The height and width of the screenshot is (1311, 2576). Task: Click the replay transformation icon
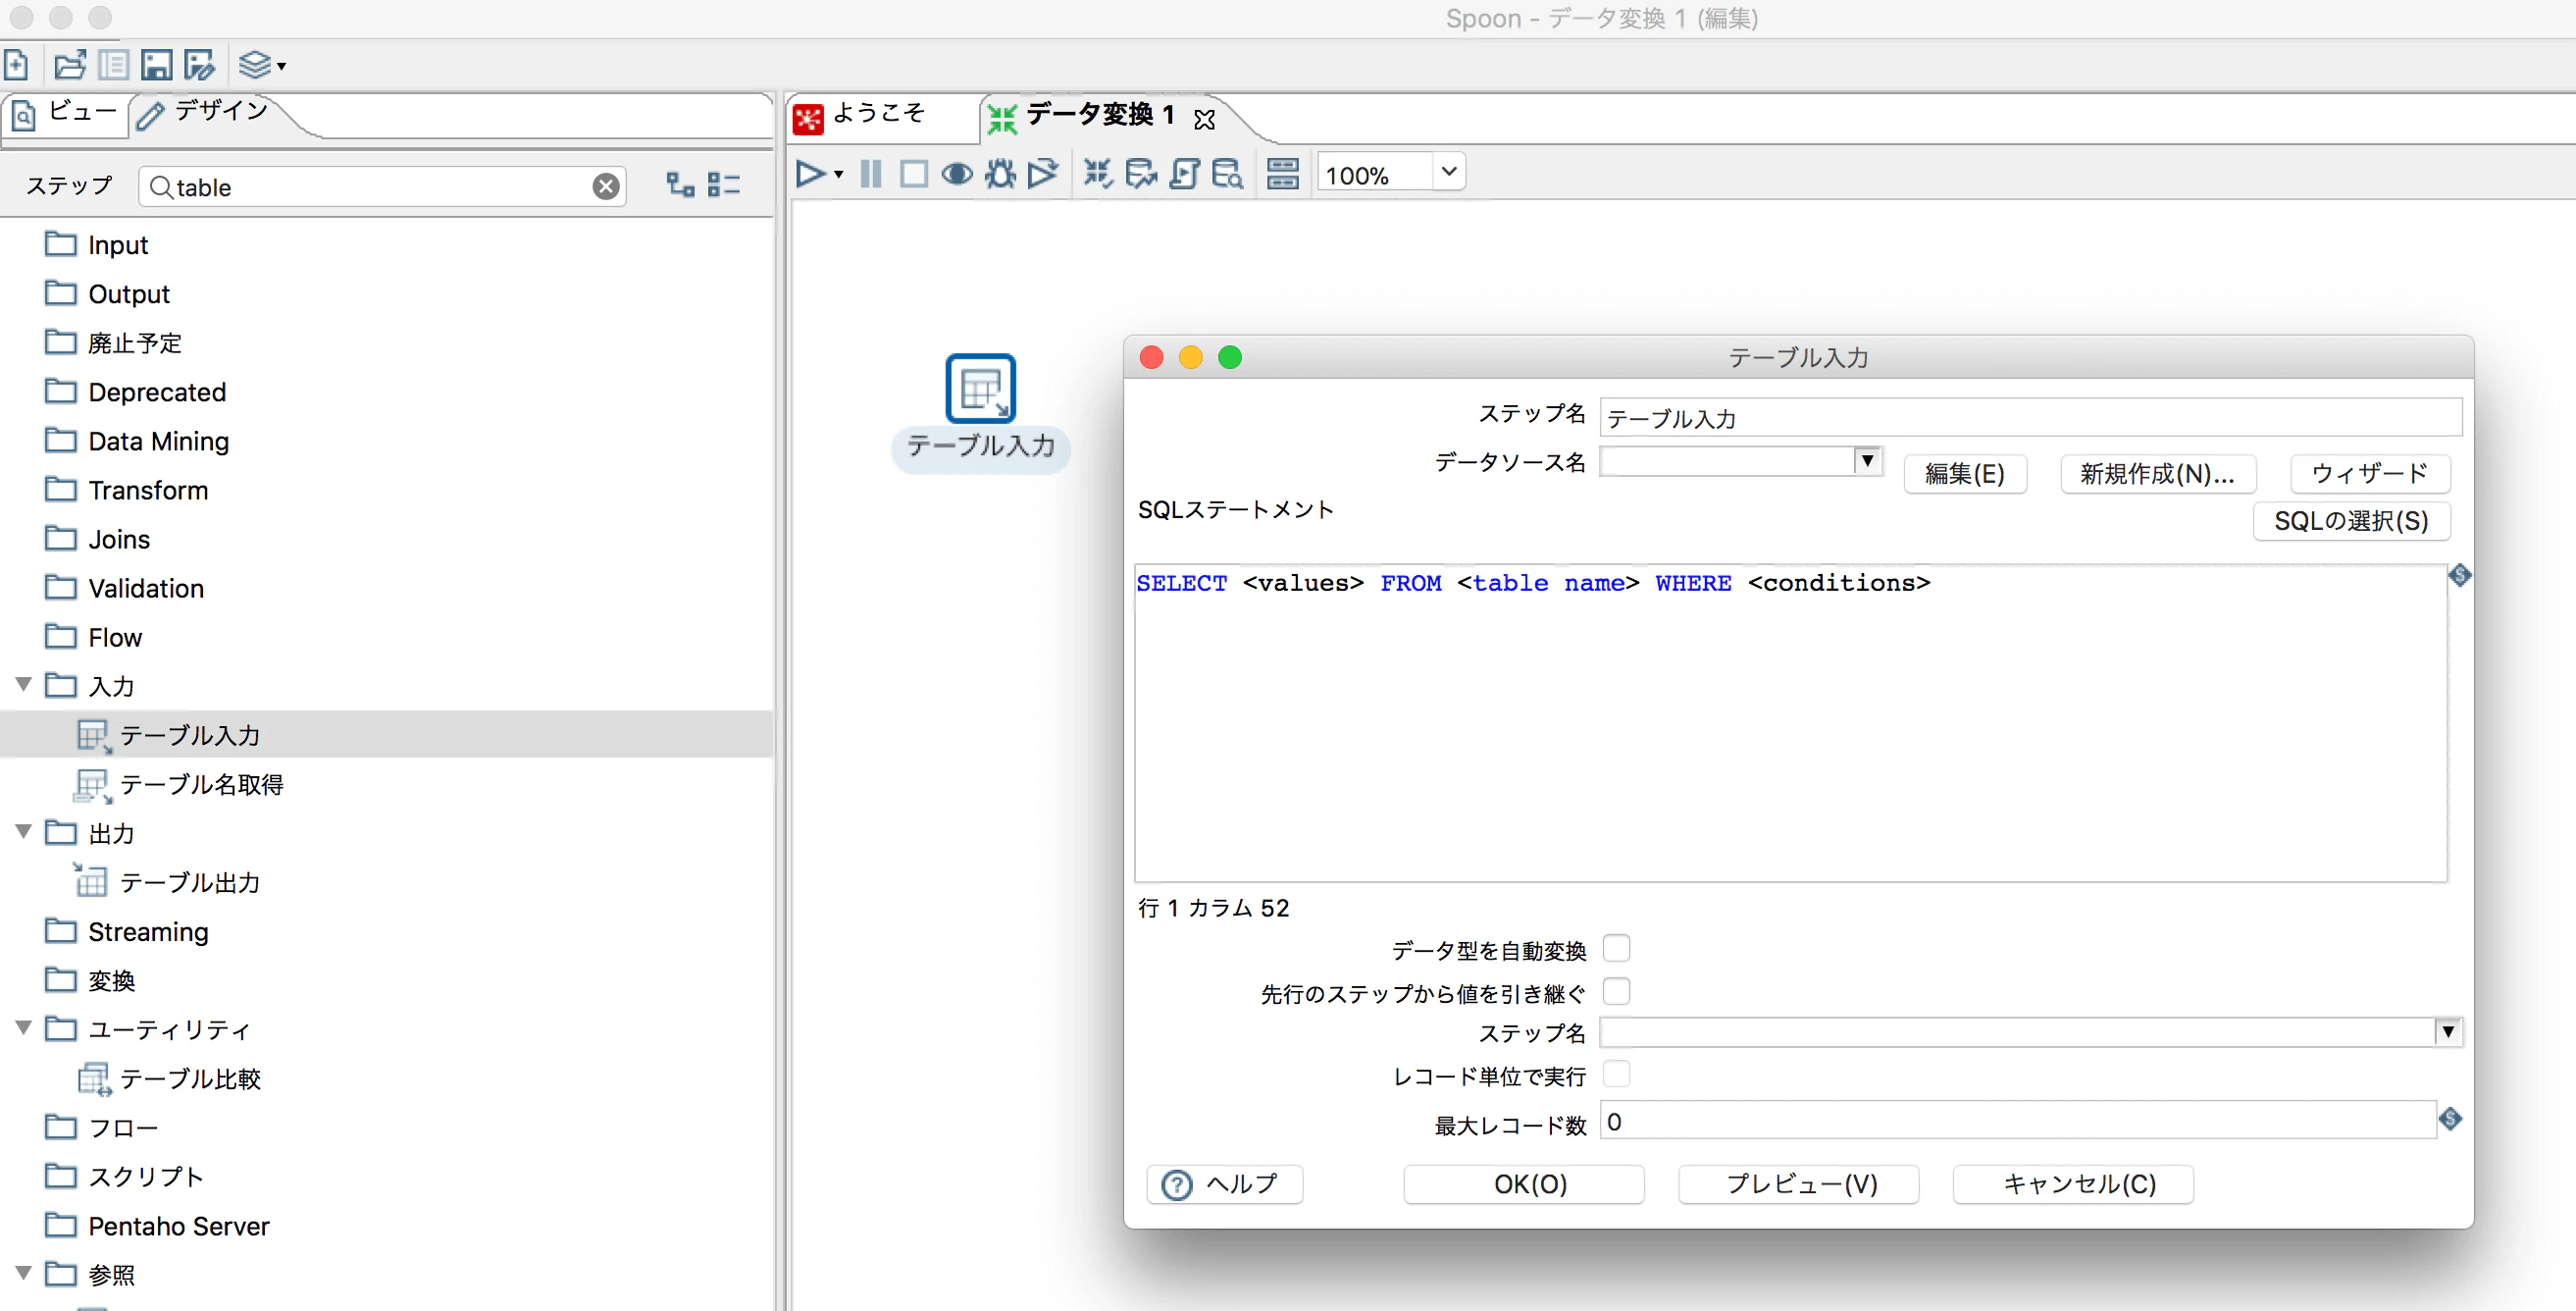click(1042, 174)
